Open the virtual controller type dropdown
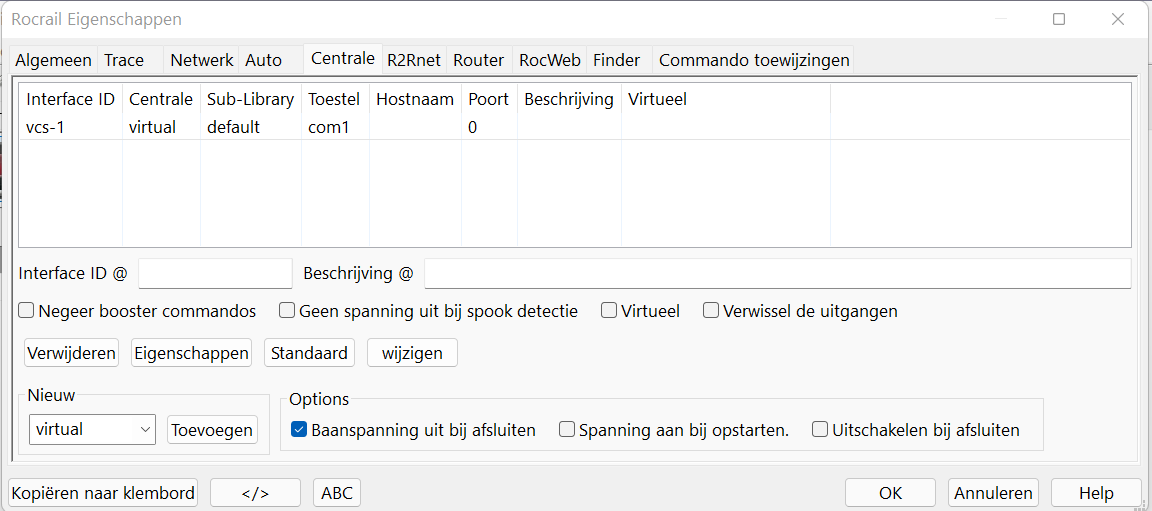The width and height of the screenshot is (1152, 511). 92,429
